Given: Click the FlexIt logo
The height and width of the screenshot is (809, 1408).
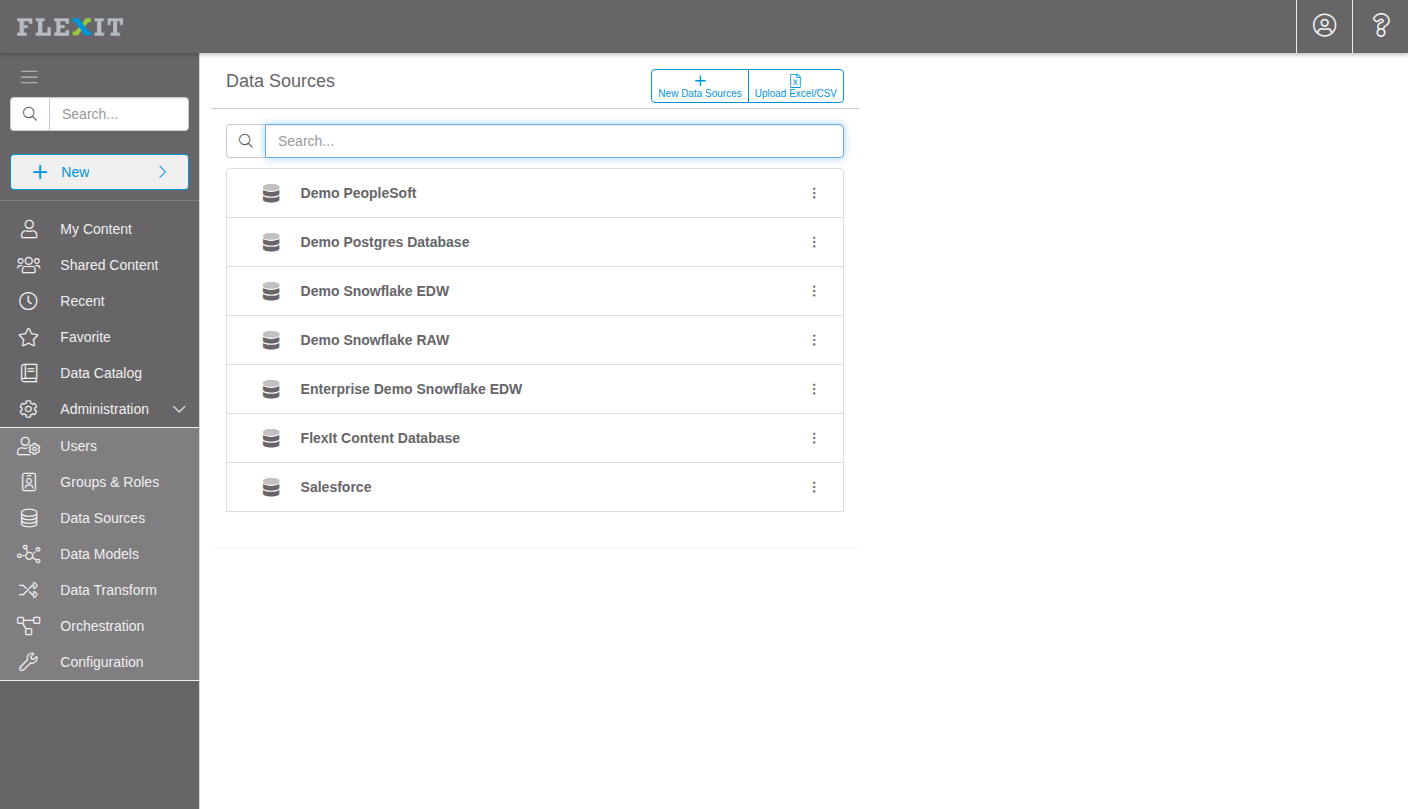Looking at the screenshot, I should click(70, 27).
